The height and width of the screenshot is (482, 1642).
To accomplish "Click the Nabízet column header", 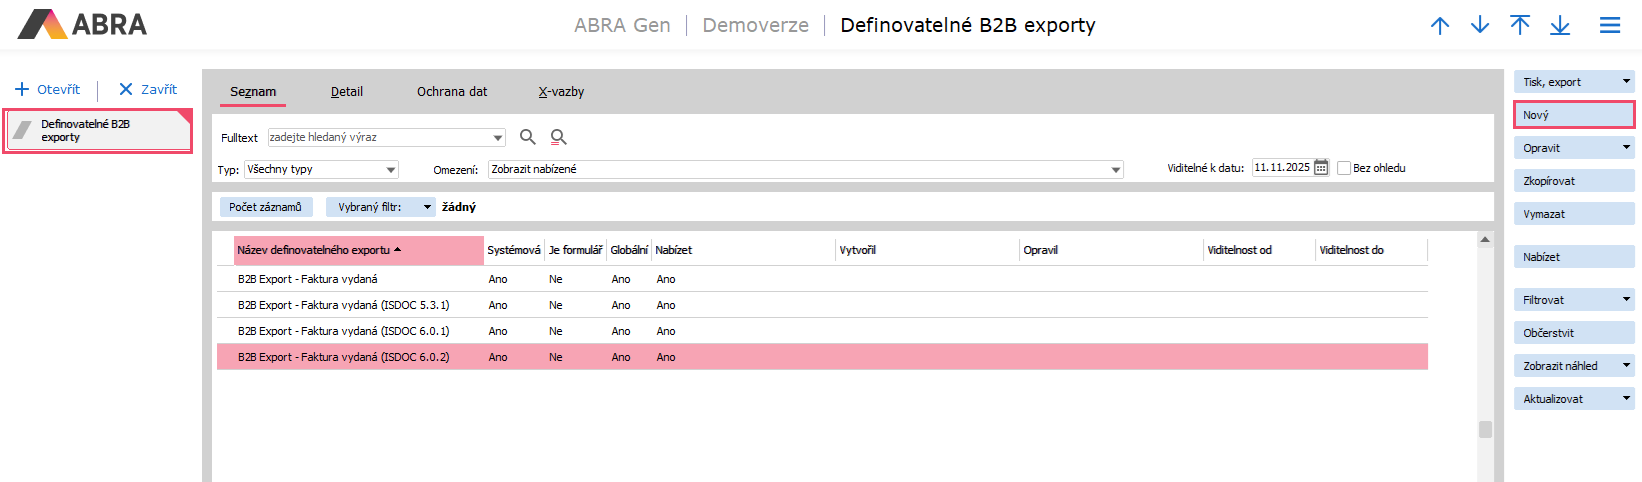I will pos(744,250).
